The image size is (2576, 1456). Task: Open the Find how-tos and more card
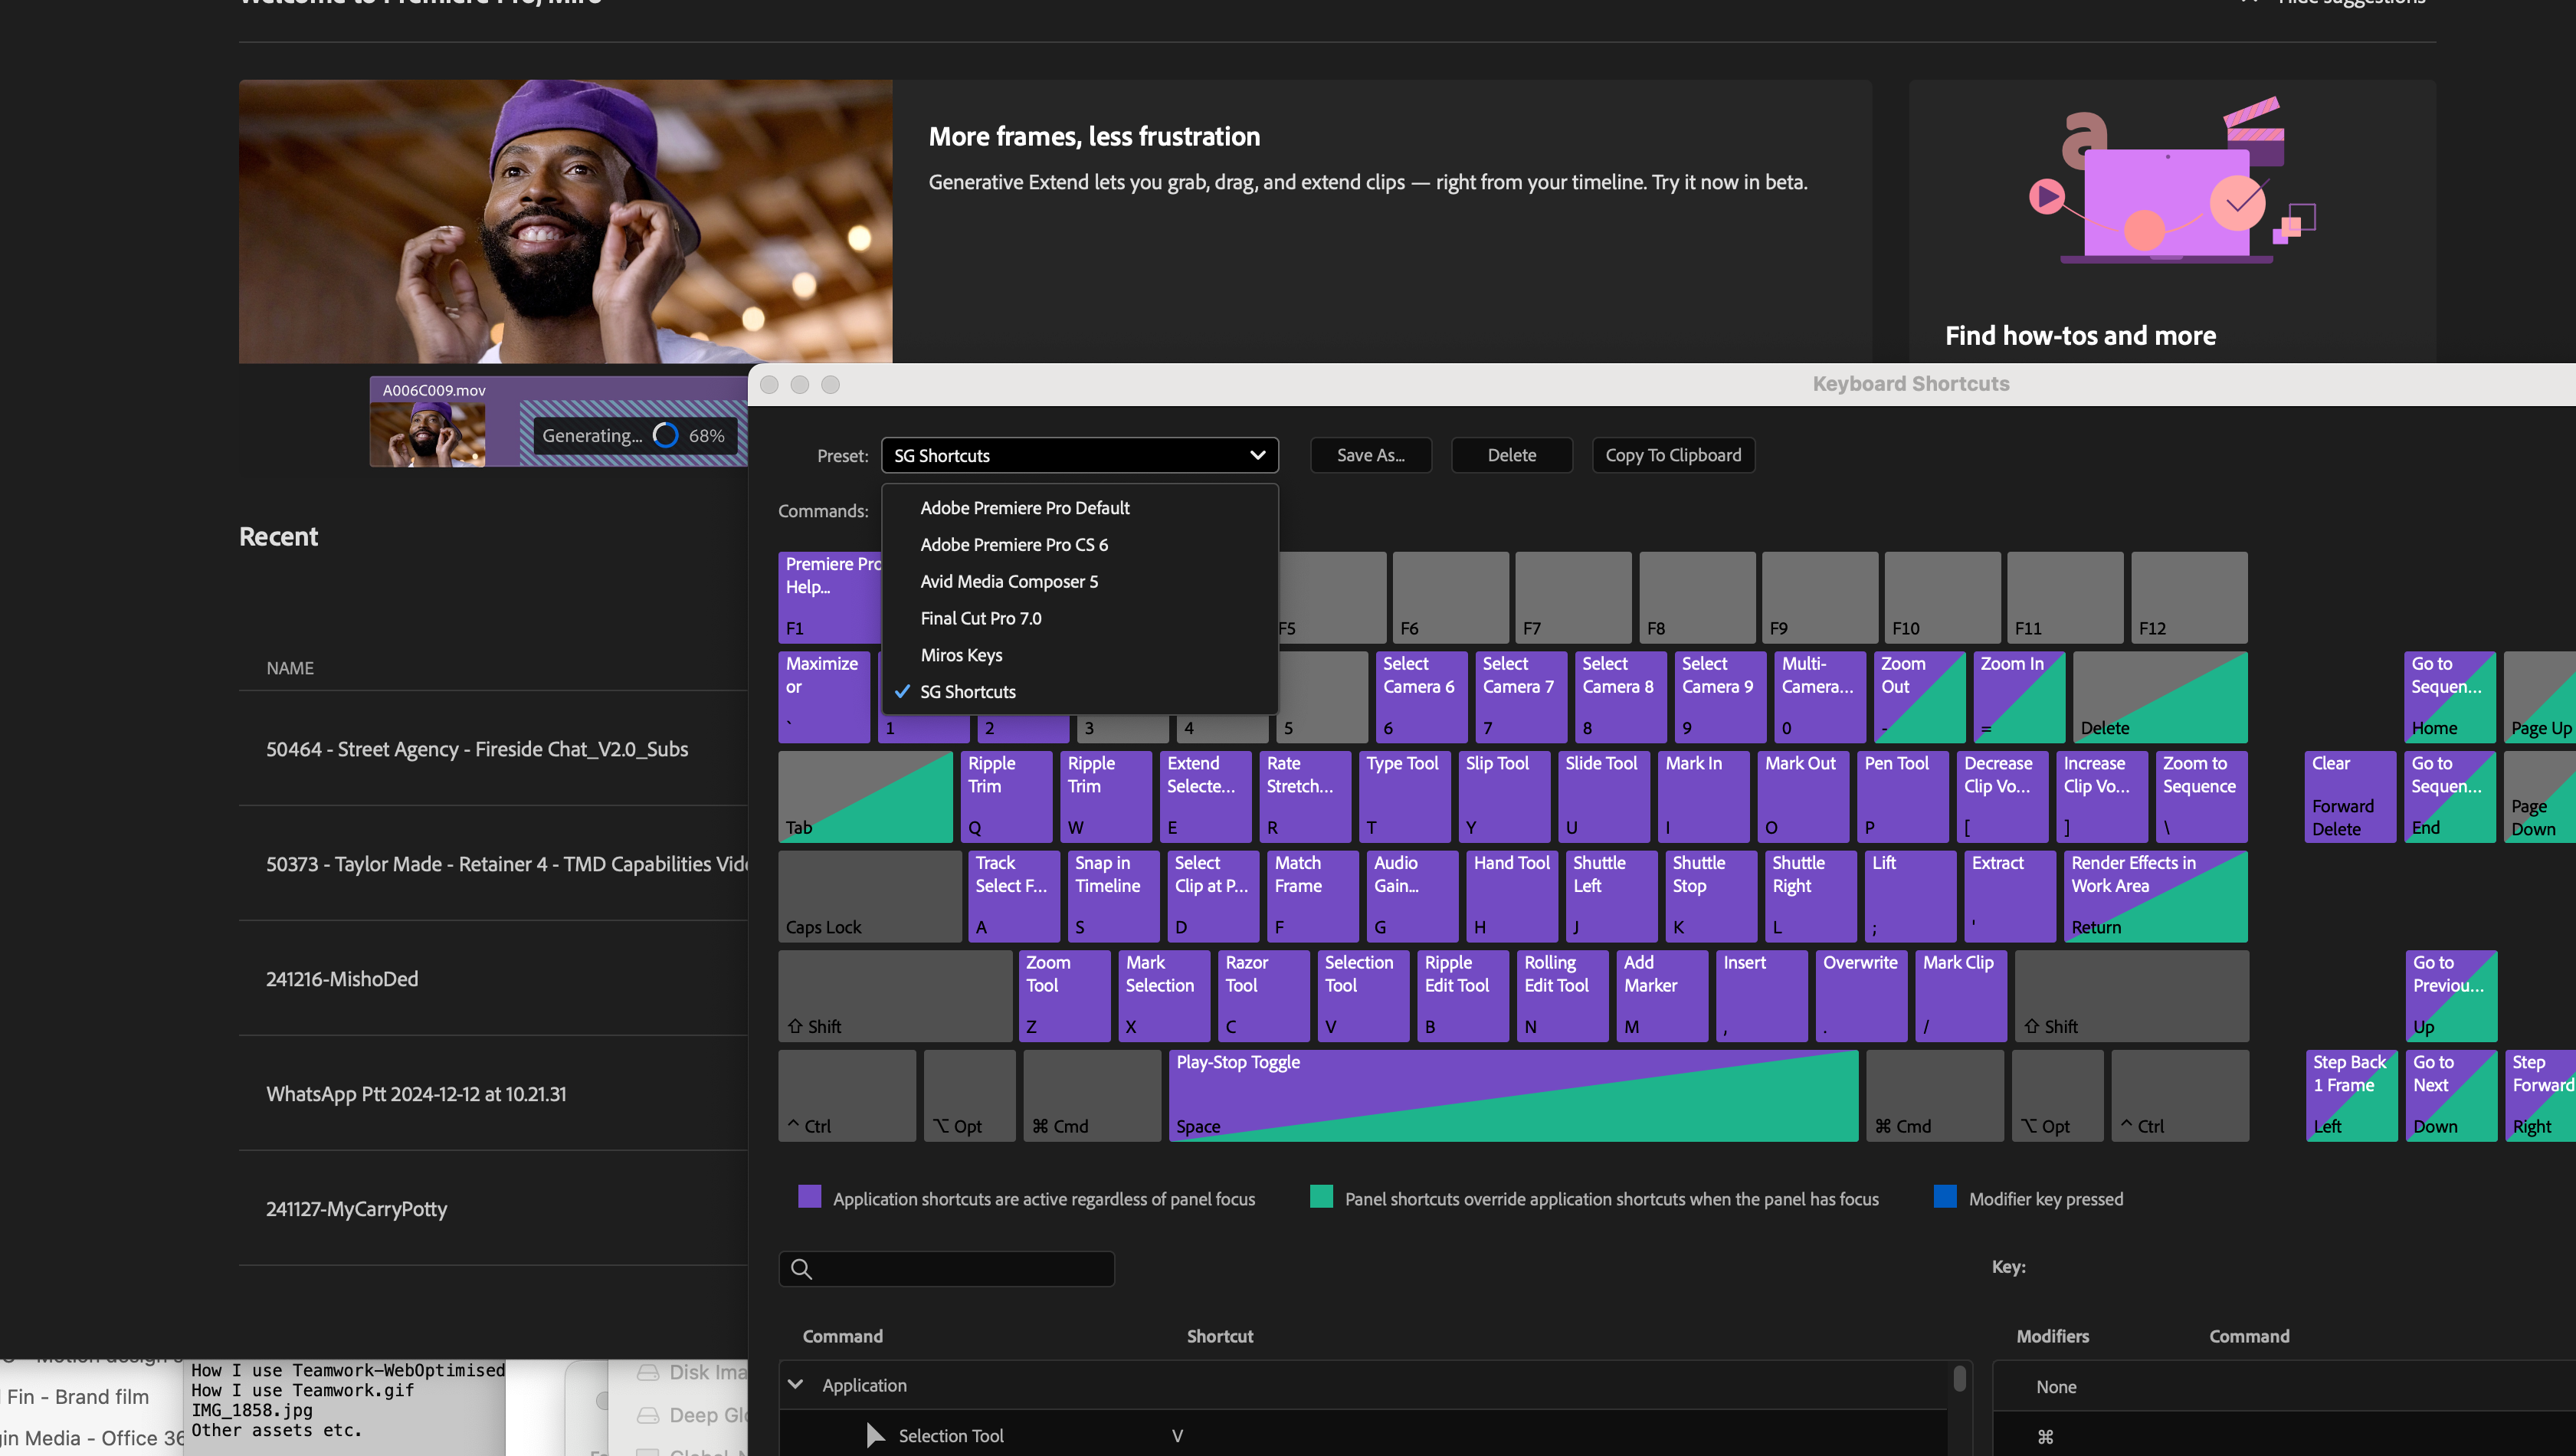2171,221
